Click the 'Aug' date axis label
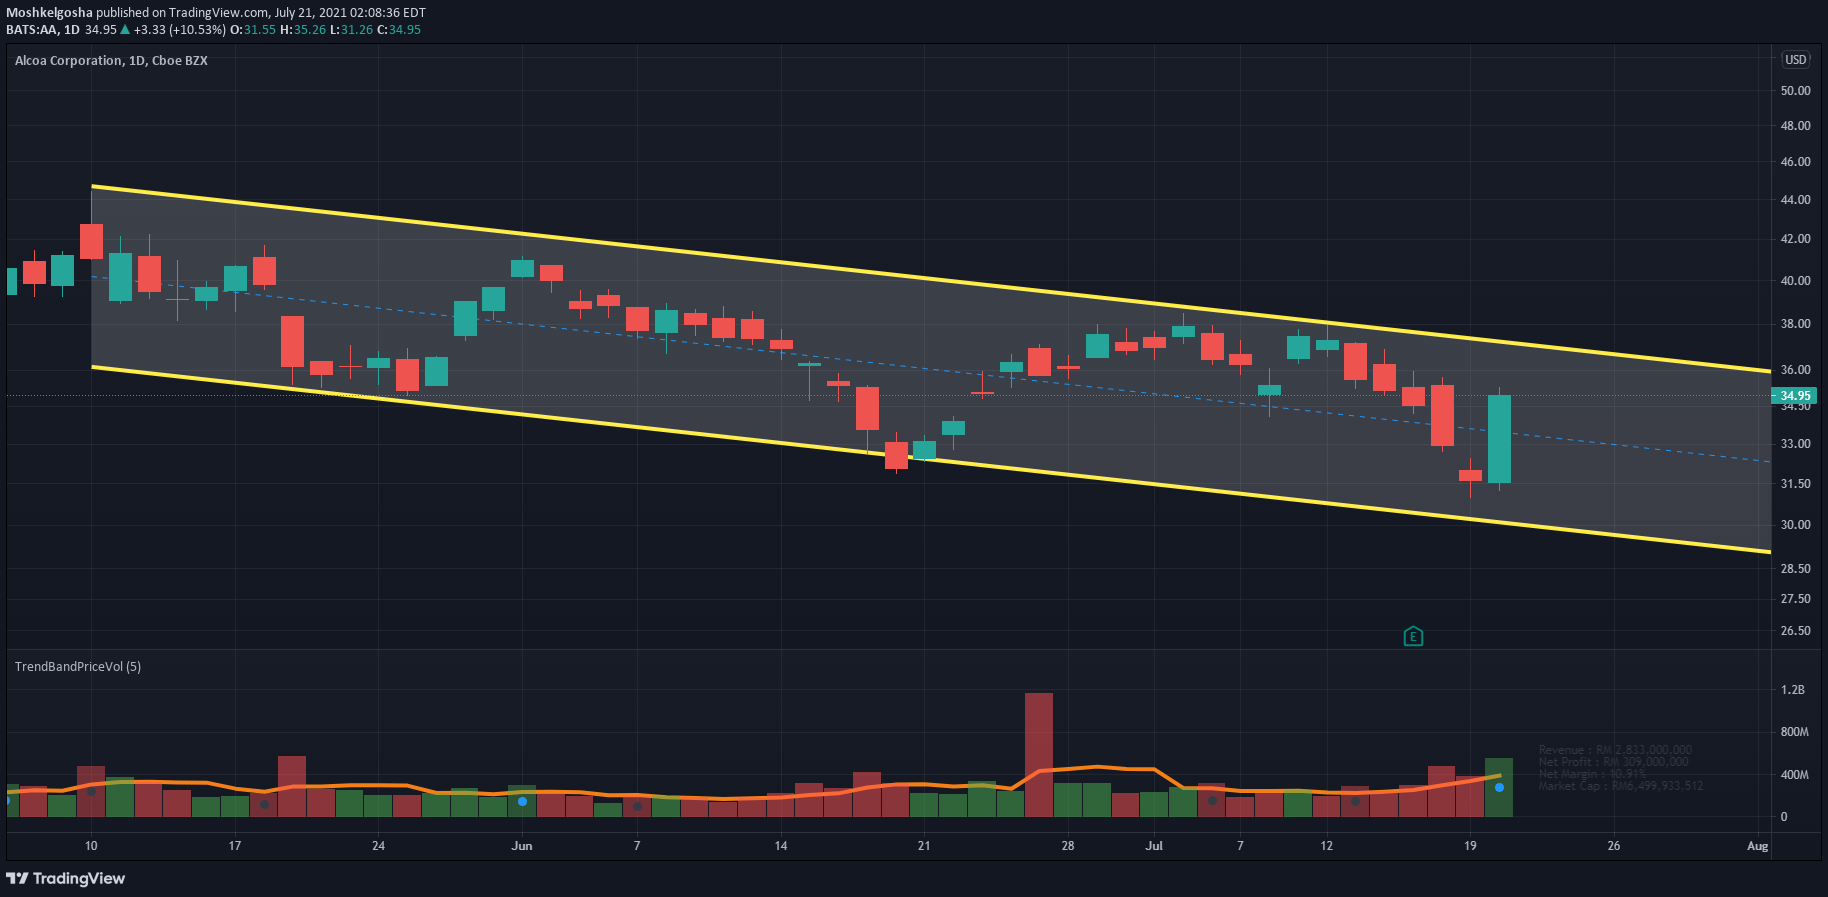Viewport: 1828px width, 897px height. coord(1757,846)
